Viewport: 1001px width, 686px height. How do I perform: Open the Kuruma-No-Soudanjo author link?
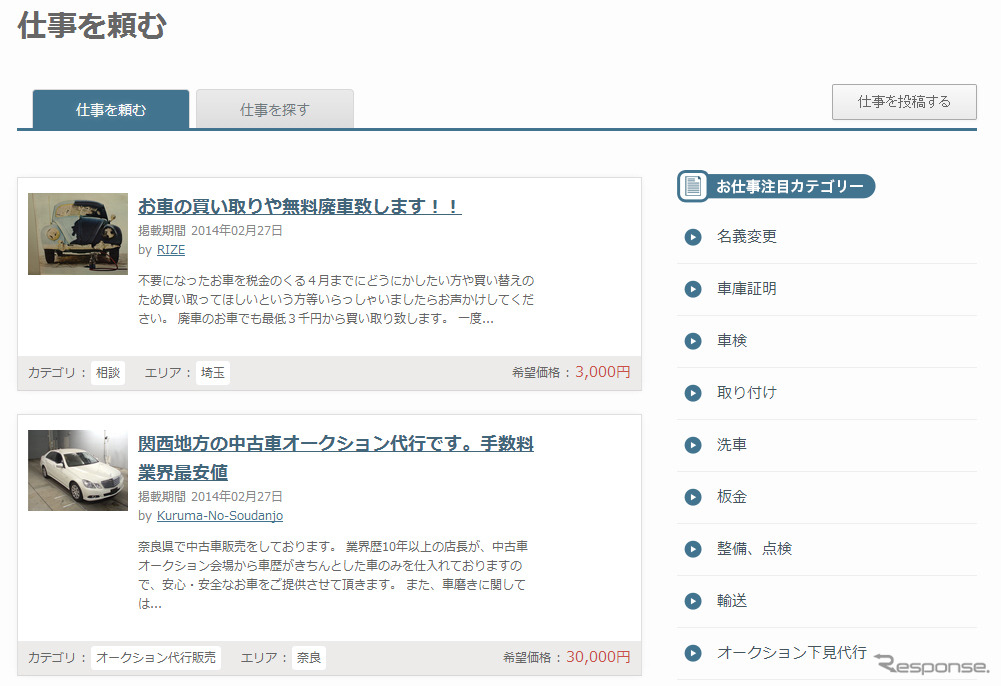tap(219, 516)
